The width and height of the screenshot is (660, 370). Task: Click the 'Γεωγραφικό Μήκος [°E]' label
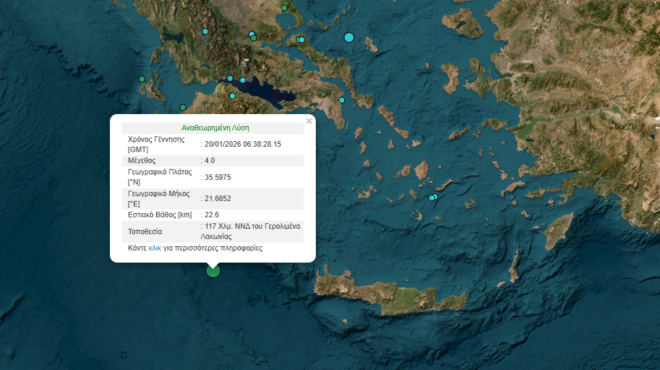(x=159, y=199)
